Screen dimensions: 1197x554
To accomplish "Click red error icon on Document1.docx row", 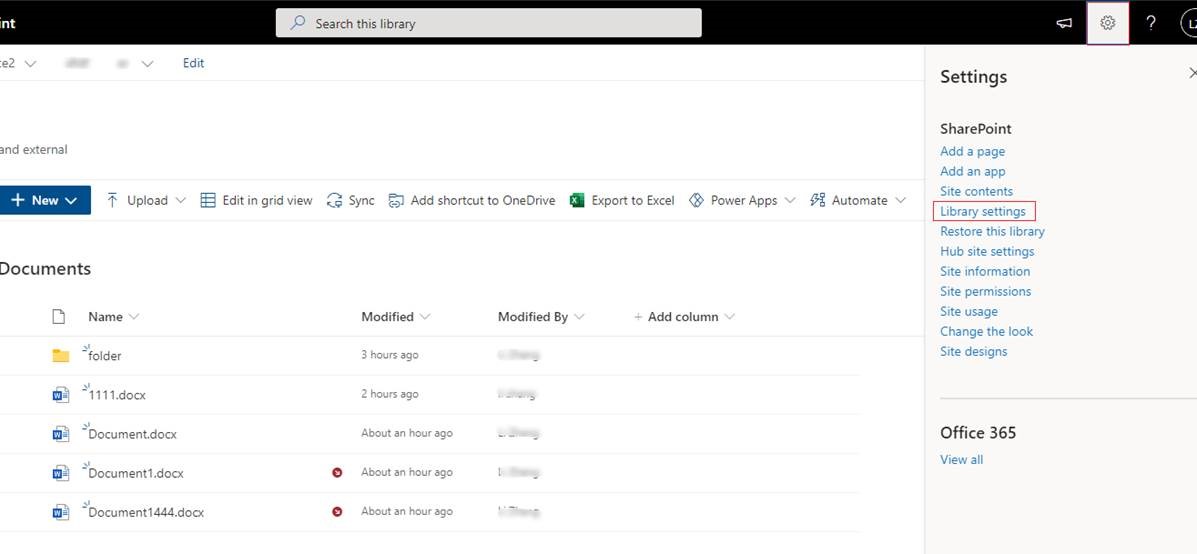I will [x=337, y=472].
